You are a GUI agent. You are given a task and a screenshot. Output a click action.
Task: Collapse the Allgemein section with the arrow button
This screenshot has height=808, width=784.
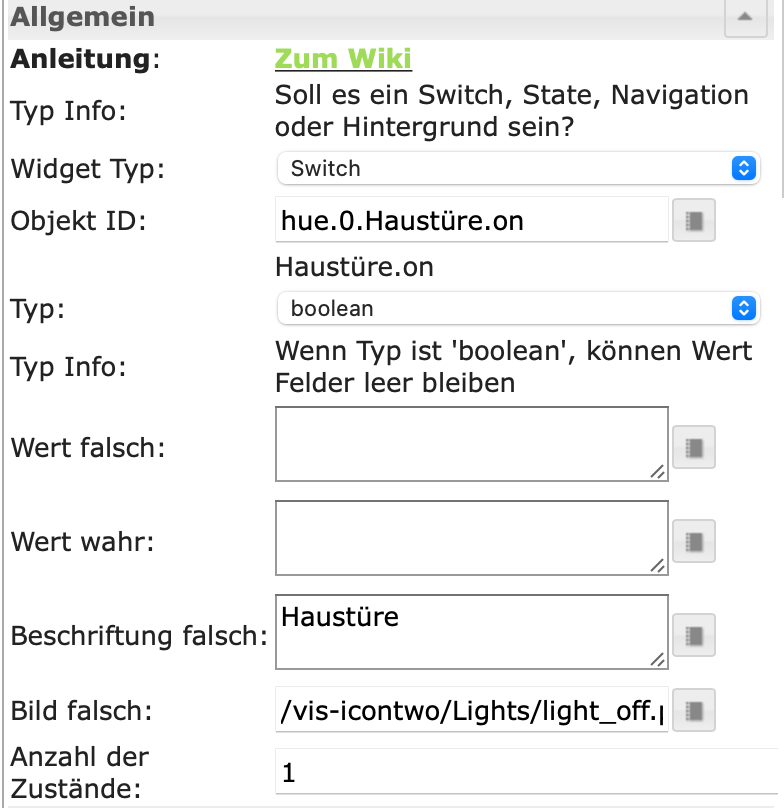(744, 19)
